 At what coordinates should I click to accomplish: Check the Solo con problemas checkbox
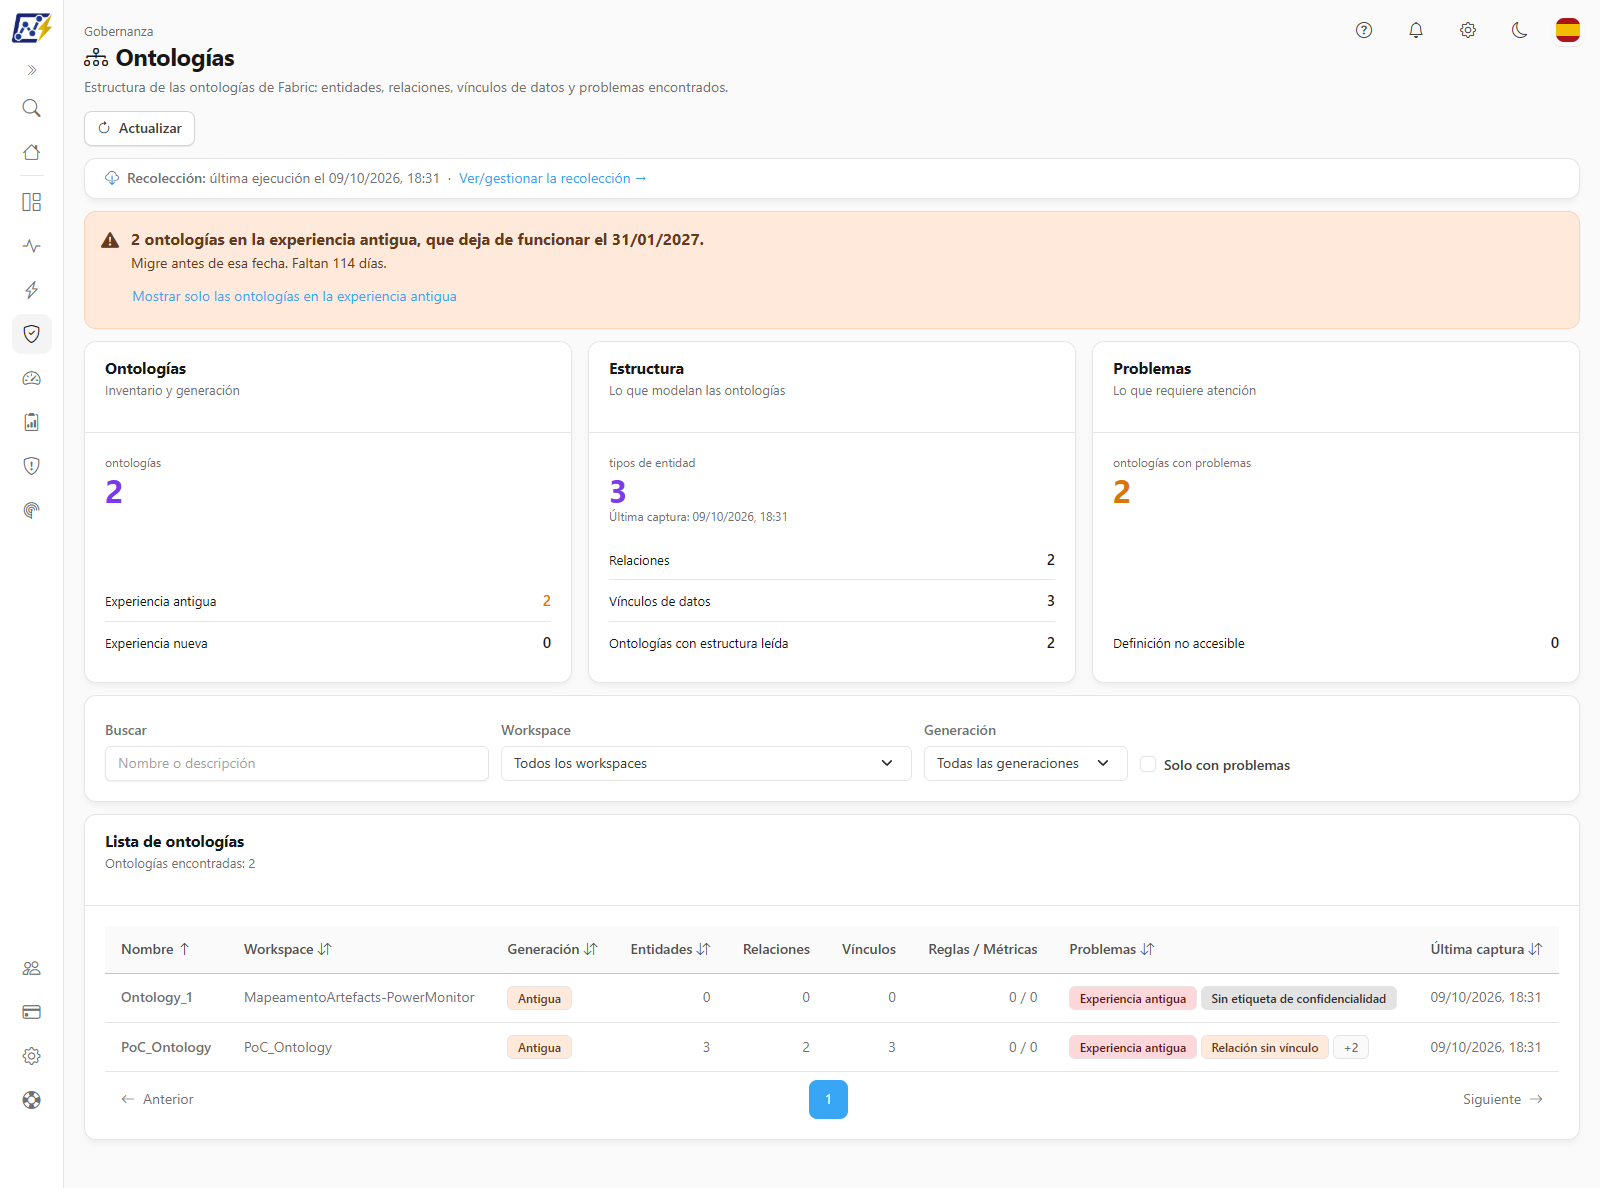coord(1148,764)
